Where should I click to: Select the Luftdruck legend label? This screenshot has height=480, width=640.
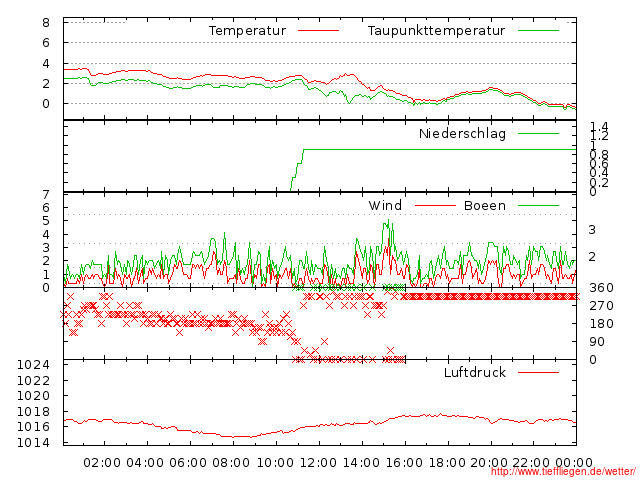474,372
